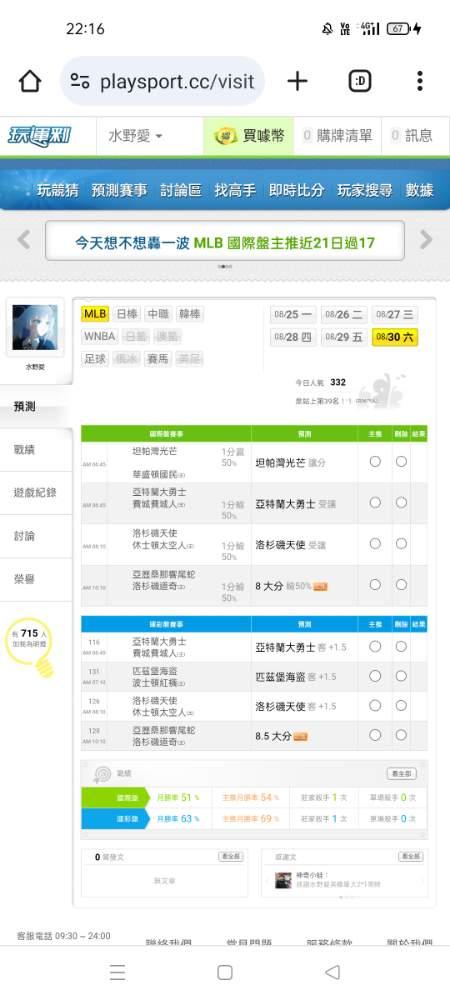The image size is (450, 1000).
Task: Tap the Android back navigation icon
Action: 332,972
